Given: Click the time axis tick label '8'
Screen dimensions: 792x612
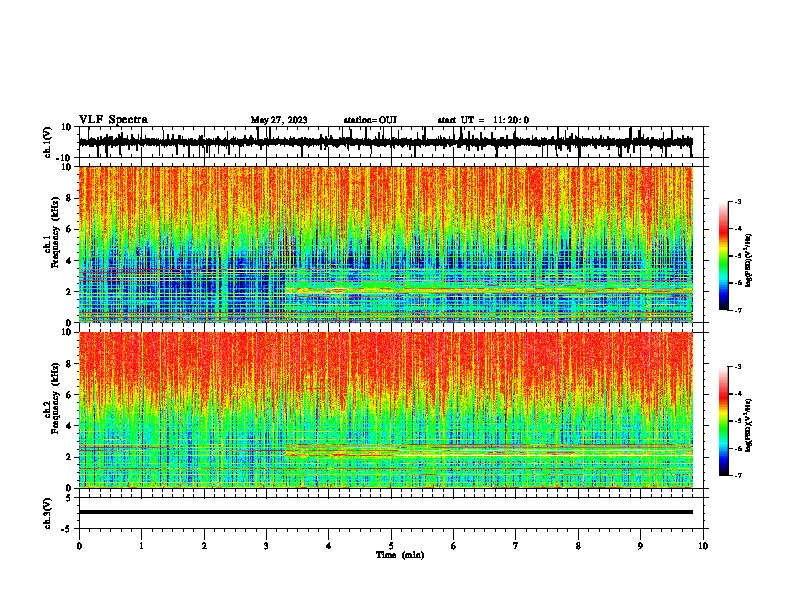Looking at the screenshot, I should [578, 546].
